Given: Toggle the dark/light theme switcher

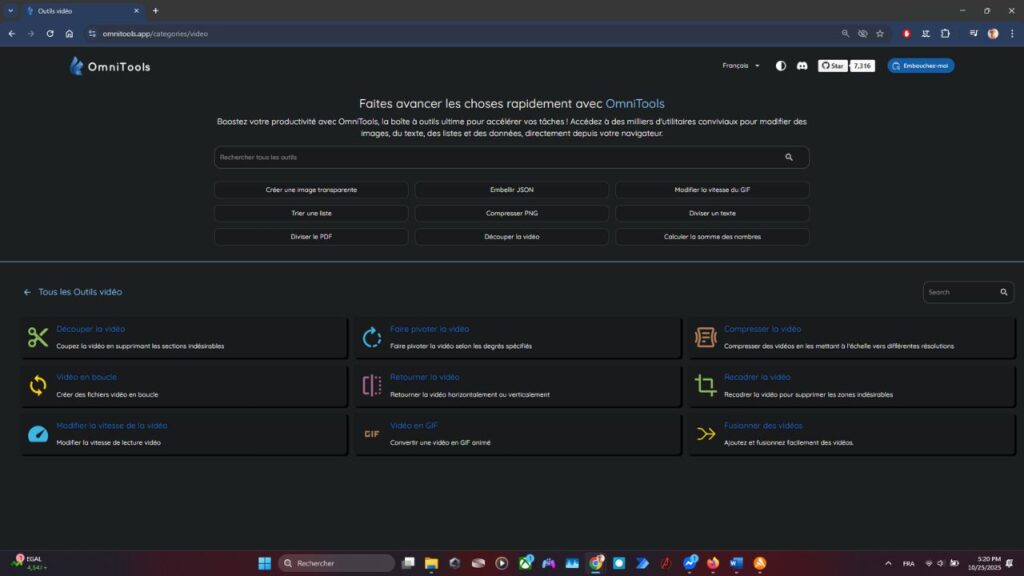Looking at the screenshot, I should pos(781,65).
